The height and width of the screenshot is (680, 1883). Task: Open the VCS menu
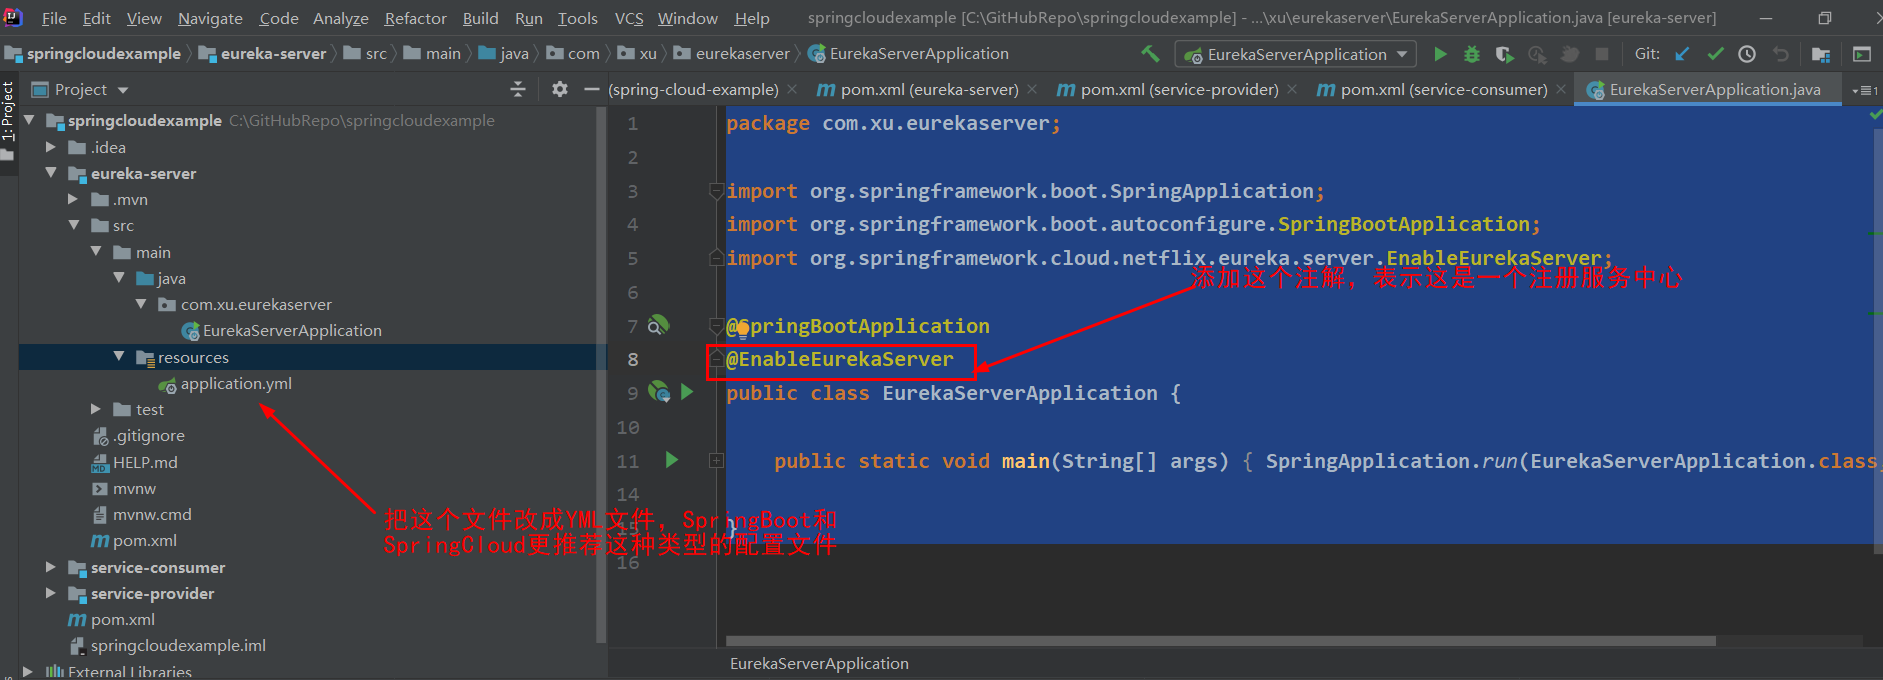(x=629, y=18)
